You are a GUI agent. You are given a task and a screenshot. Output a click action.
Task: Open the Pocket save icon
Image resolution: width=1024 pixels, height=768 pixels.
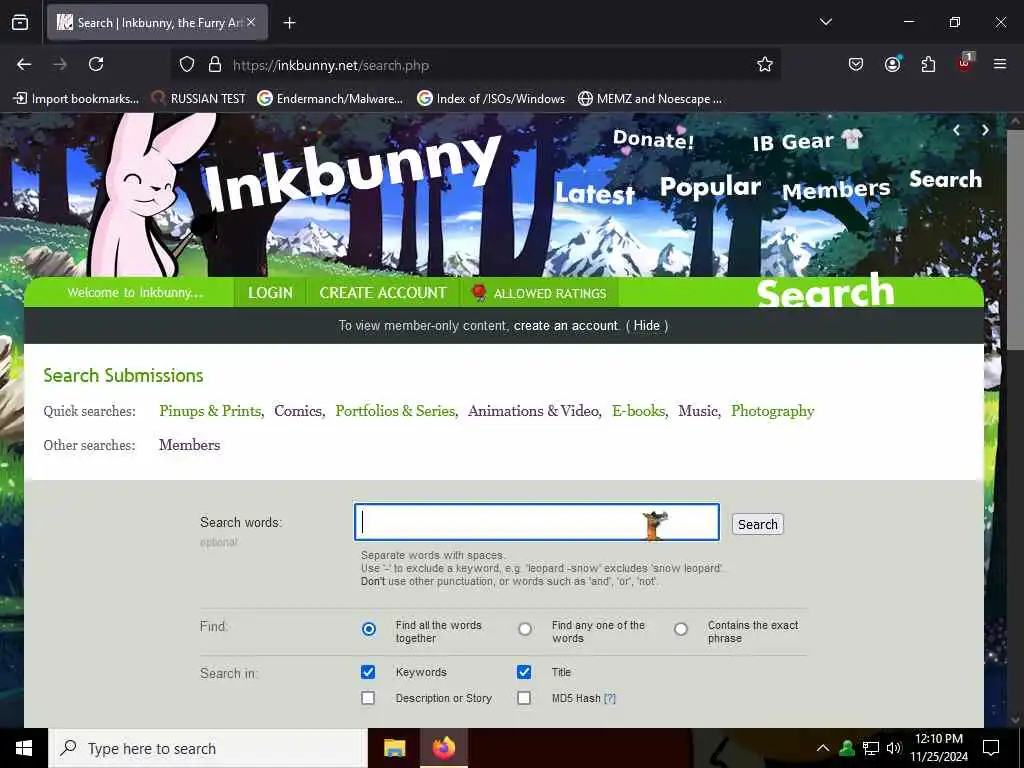click(856, 64)
